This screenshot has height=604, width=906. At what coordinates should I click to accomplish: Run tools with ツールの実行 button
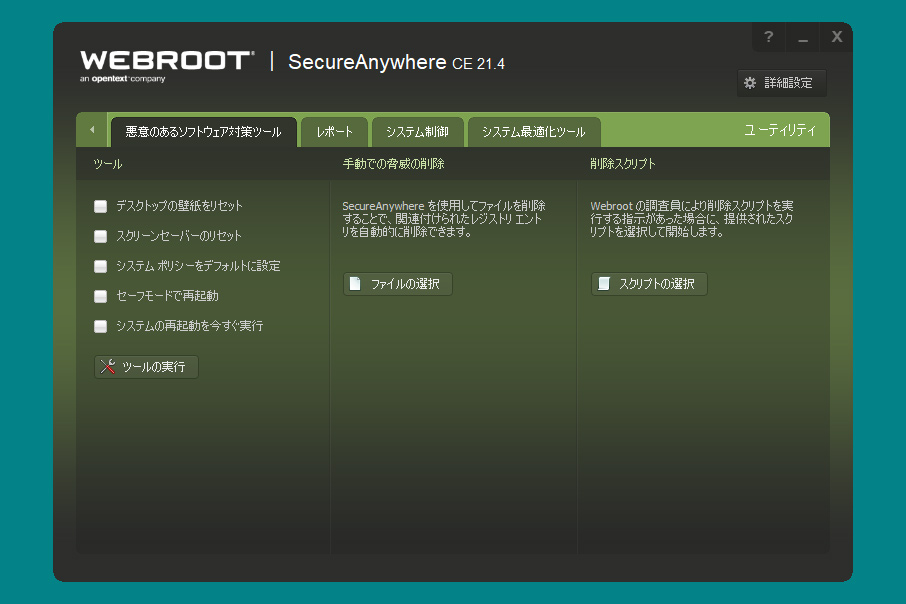[x=146, y=366]
